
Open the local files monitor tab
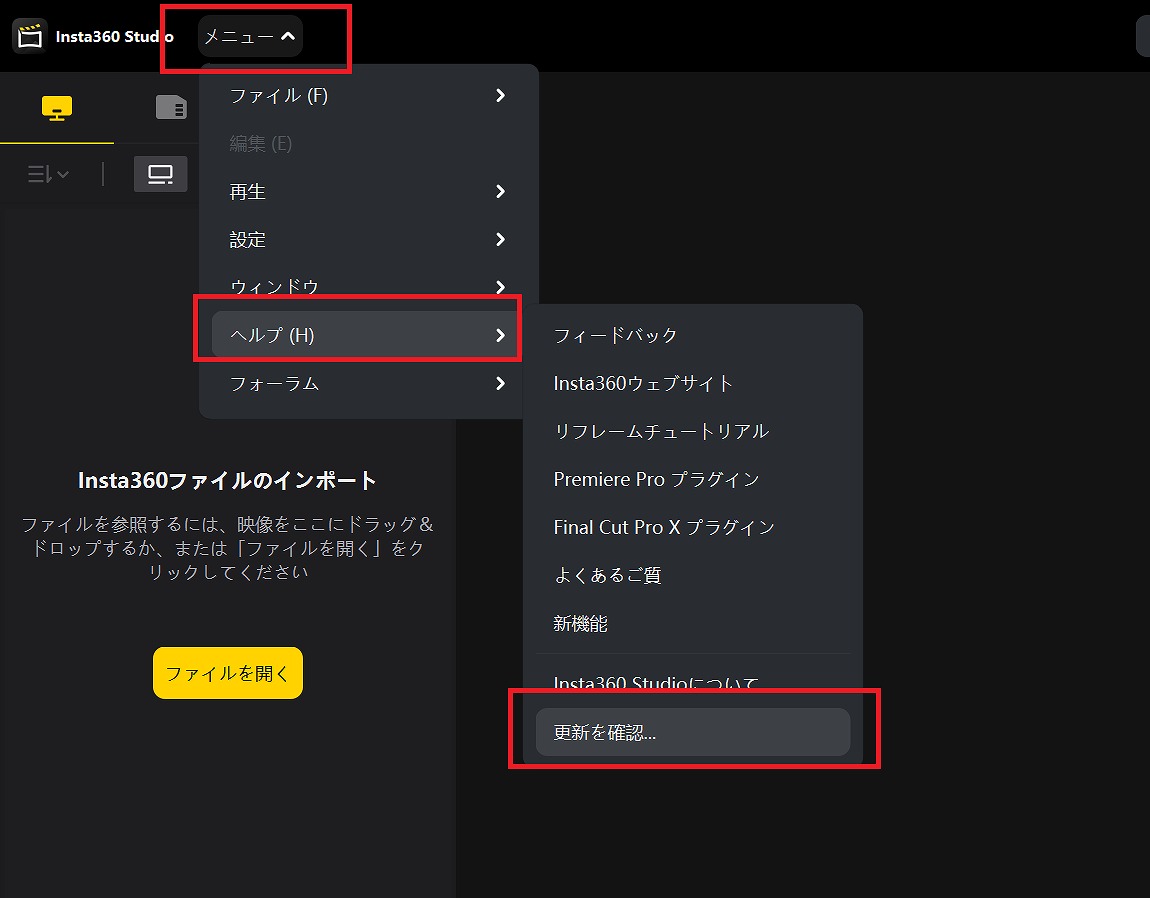coord(57,108)
